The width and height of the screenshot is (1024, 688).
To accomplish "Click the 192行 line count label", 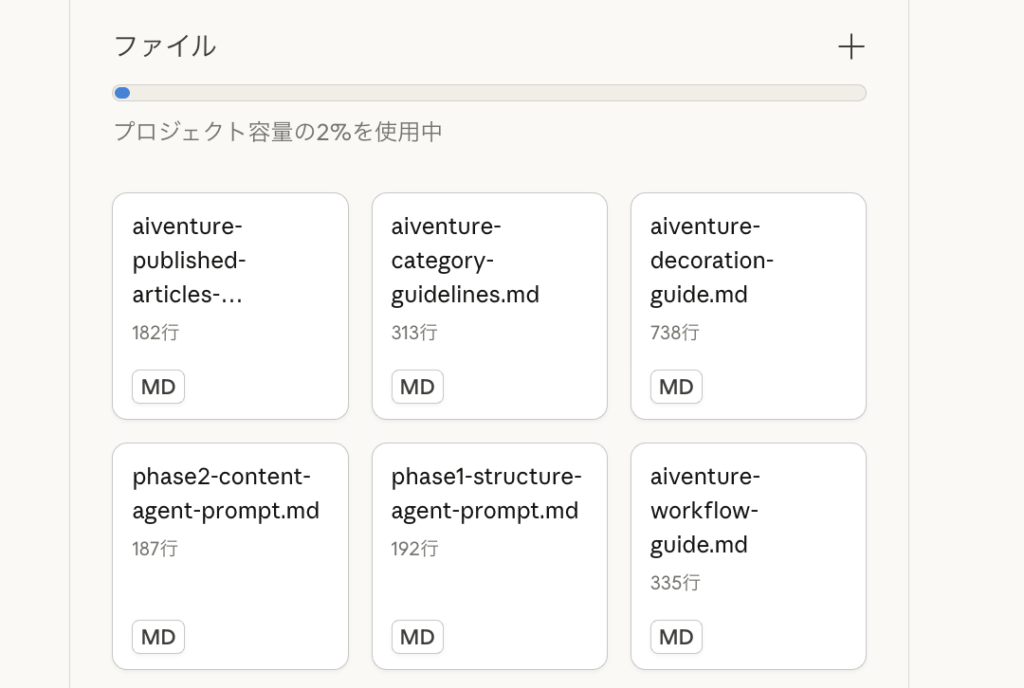I will (x=413, y=548).
